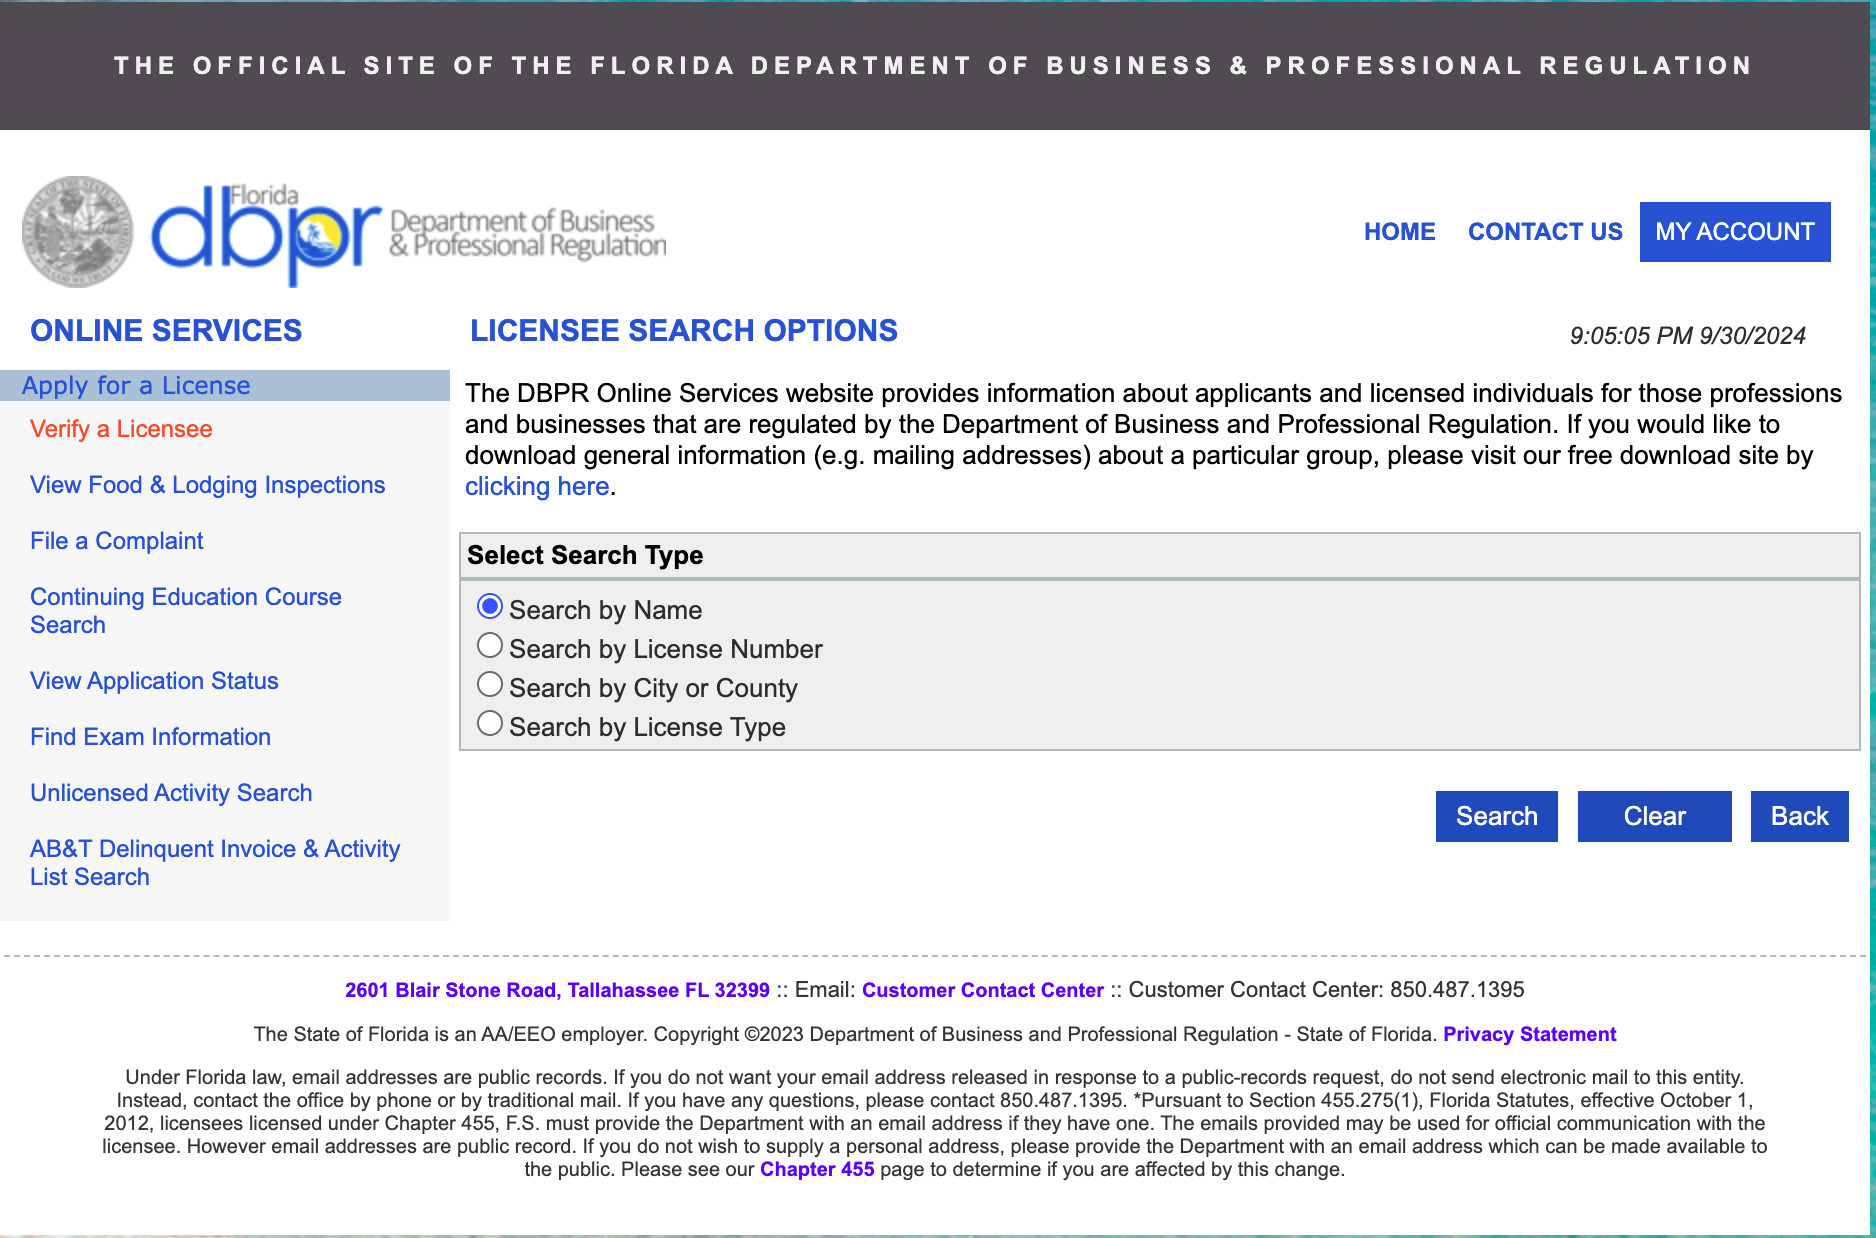Choose Search by License Number option

click(490, 646)
